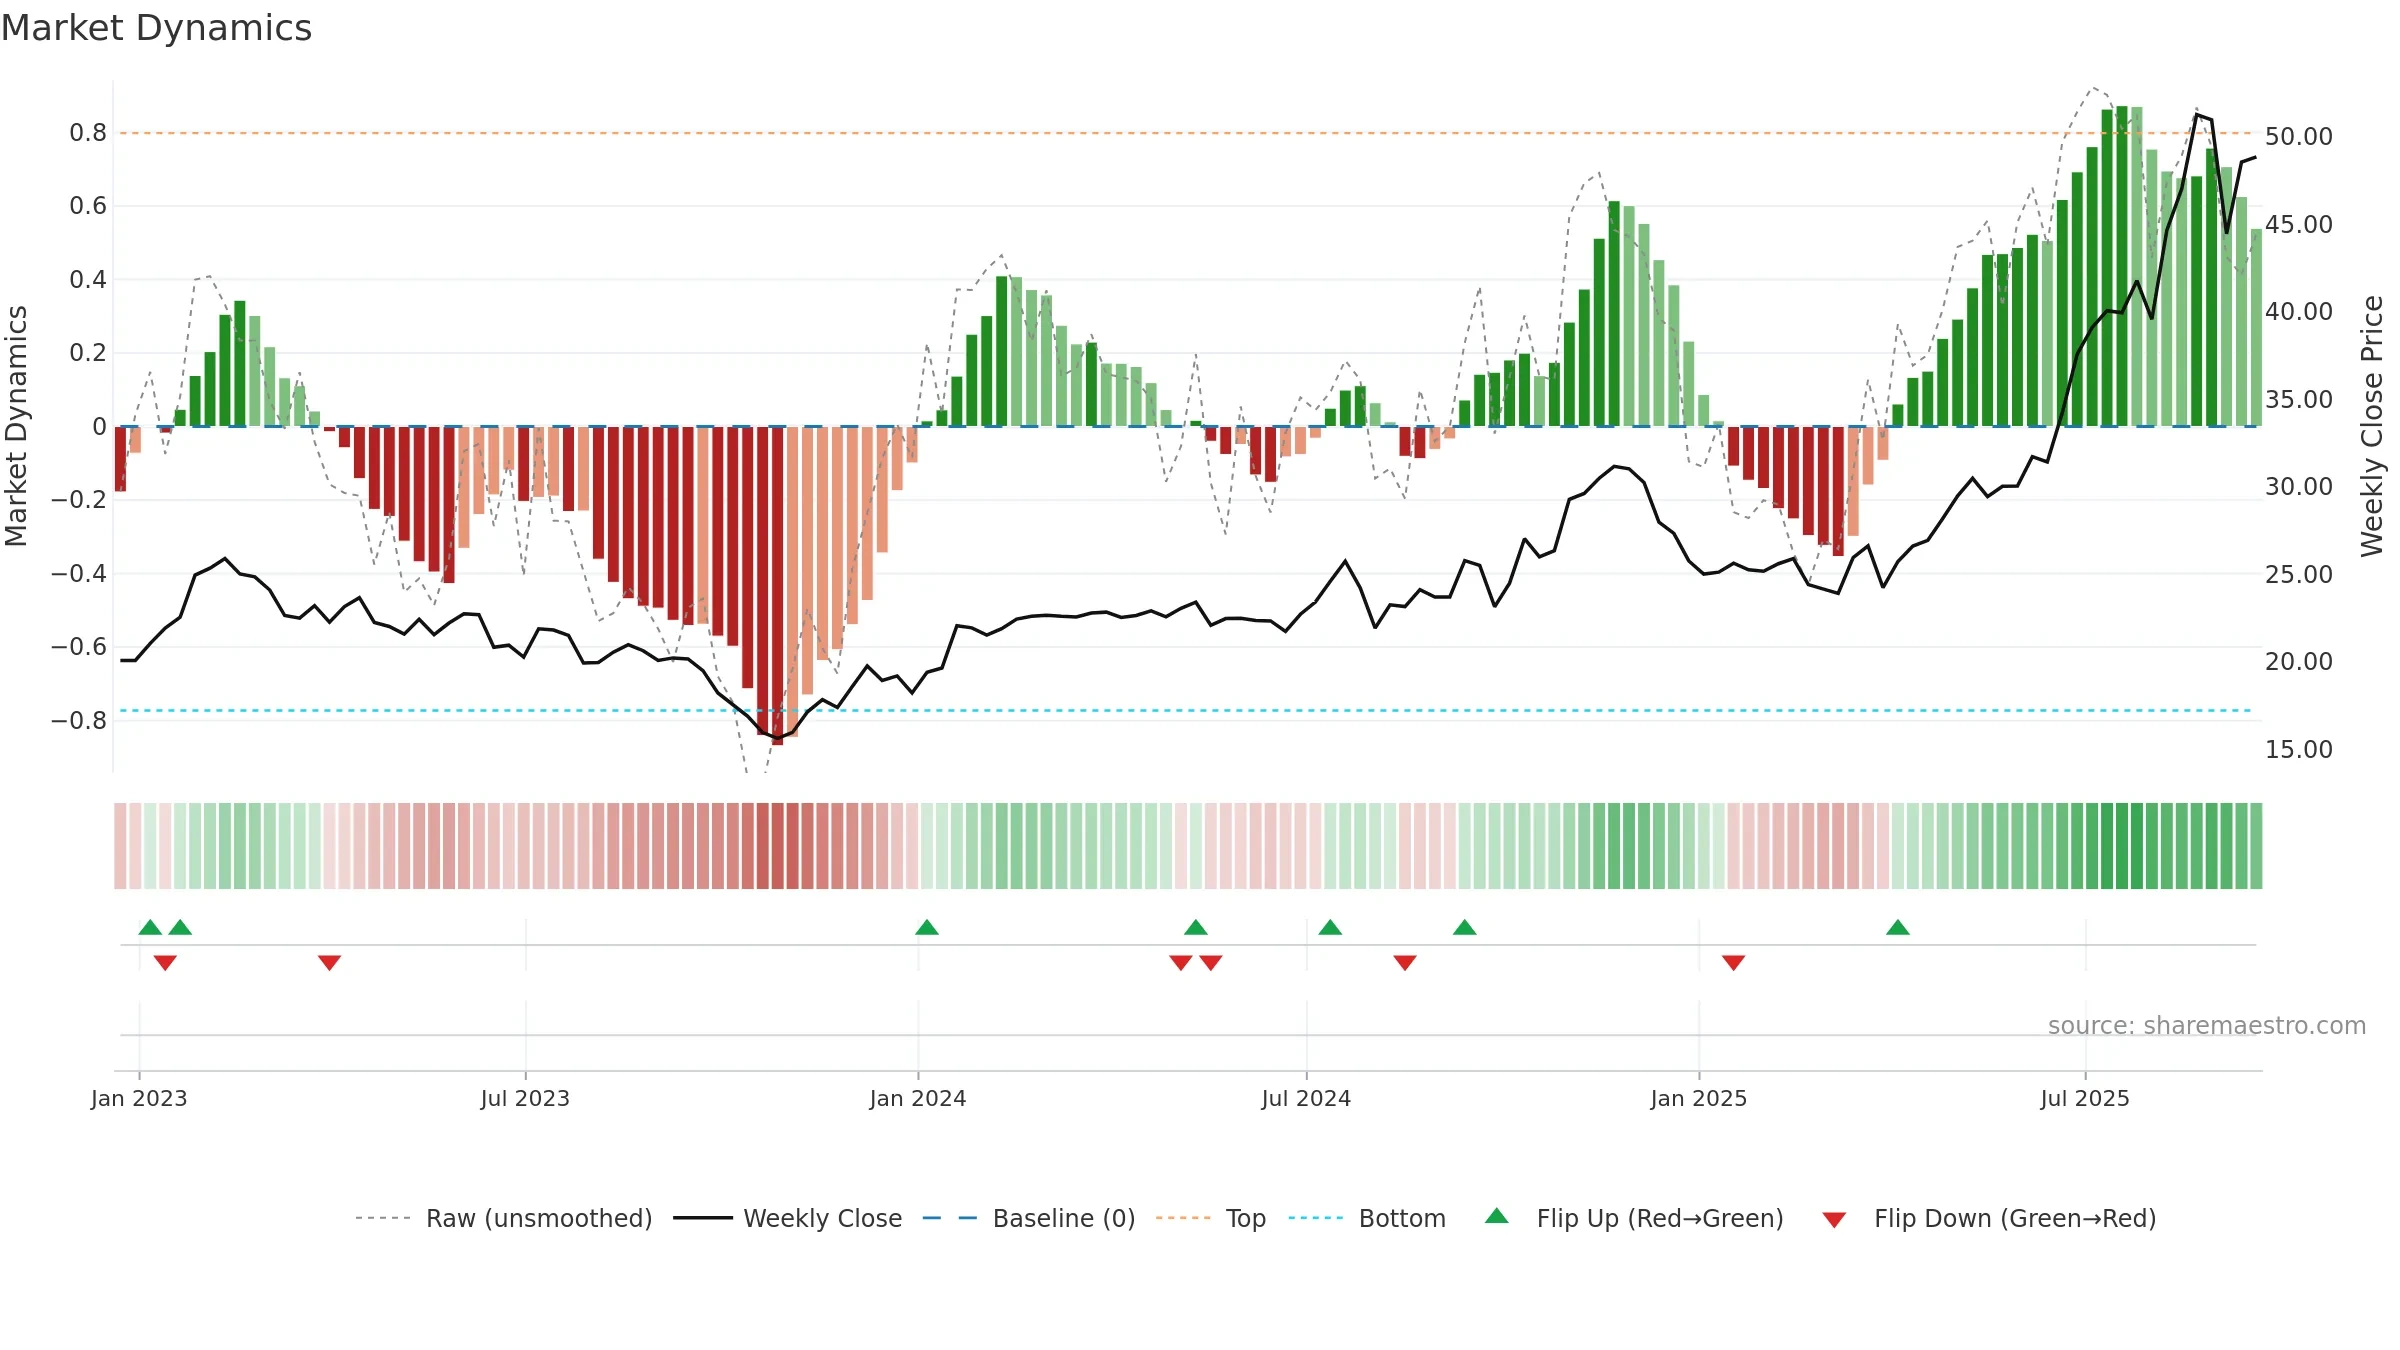Click the right axis price tick 15.00
2400x1350 pixels.
[2299, 749]
